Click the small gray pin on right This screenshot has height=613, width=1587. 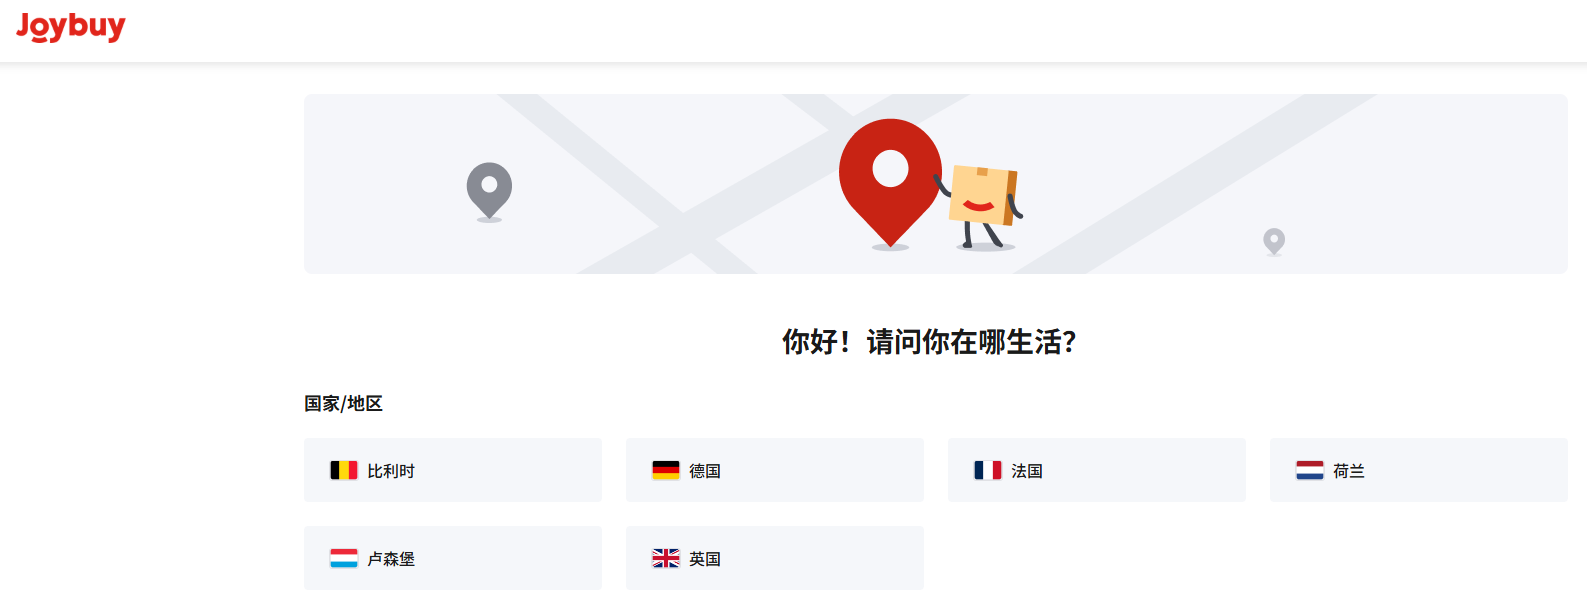tap(1274, 242)
